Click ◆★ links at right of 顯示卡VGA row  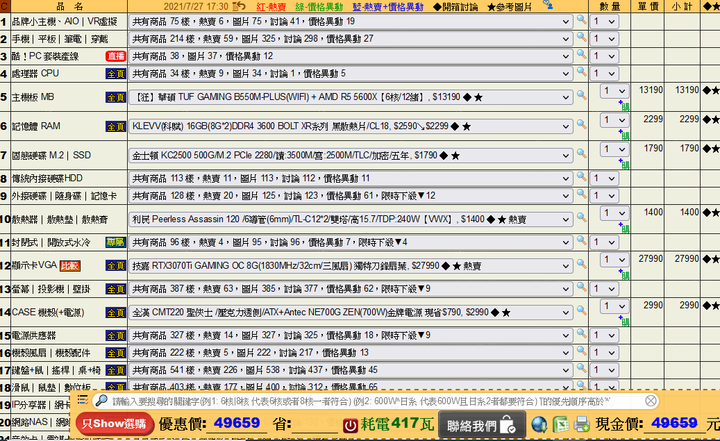click(711, 260)
